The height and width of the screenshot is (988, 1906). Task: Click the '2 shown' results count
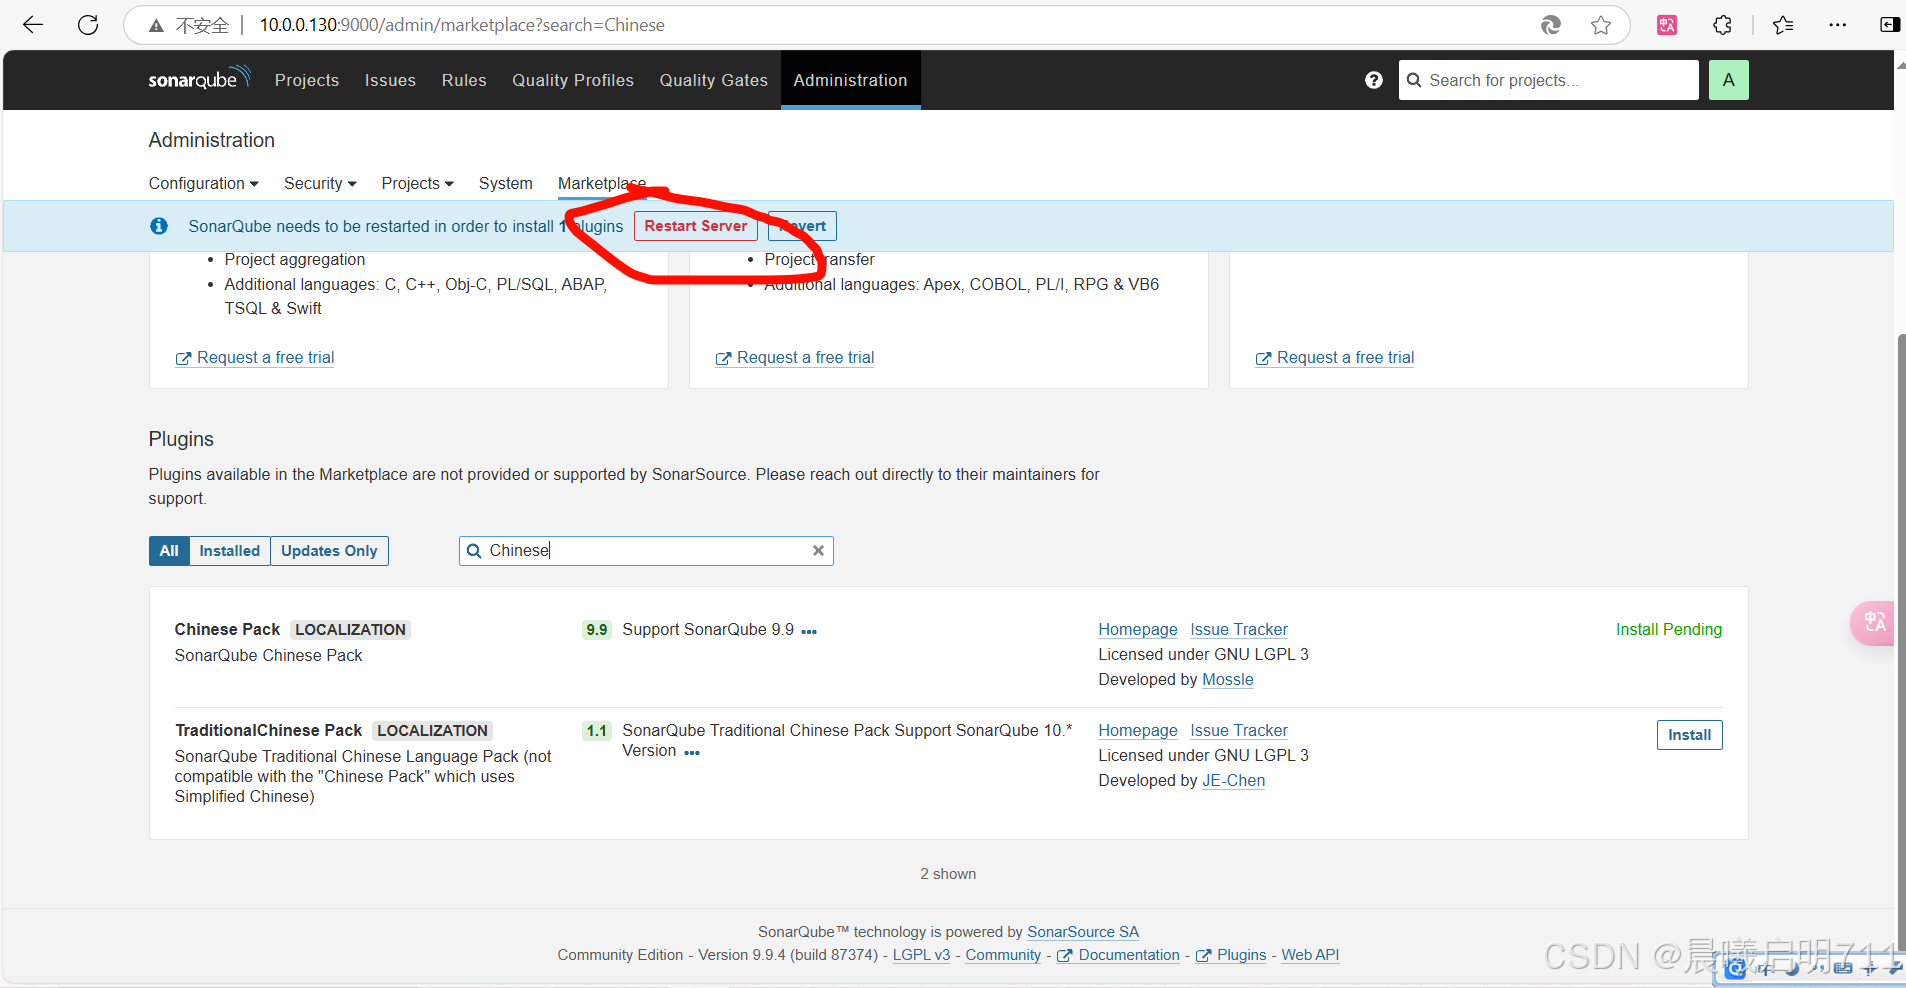[x=948, y=874]
